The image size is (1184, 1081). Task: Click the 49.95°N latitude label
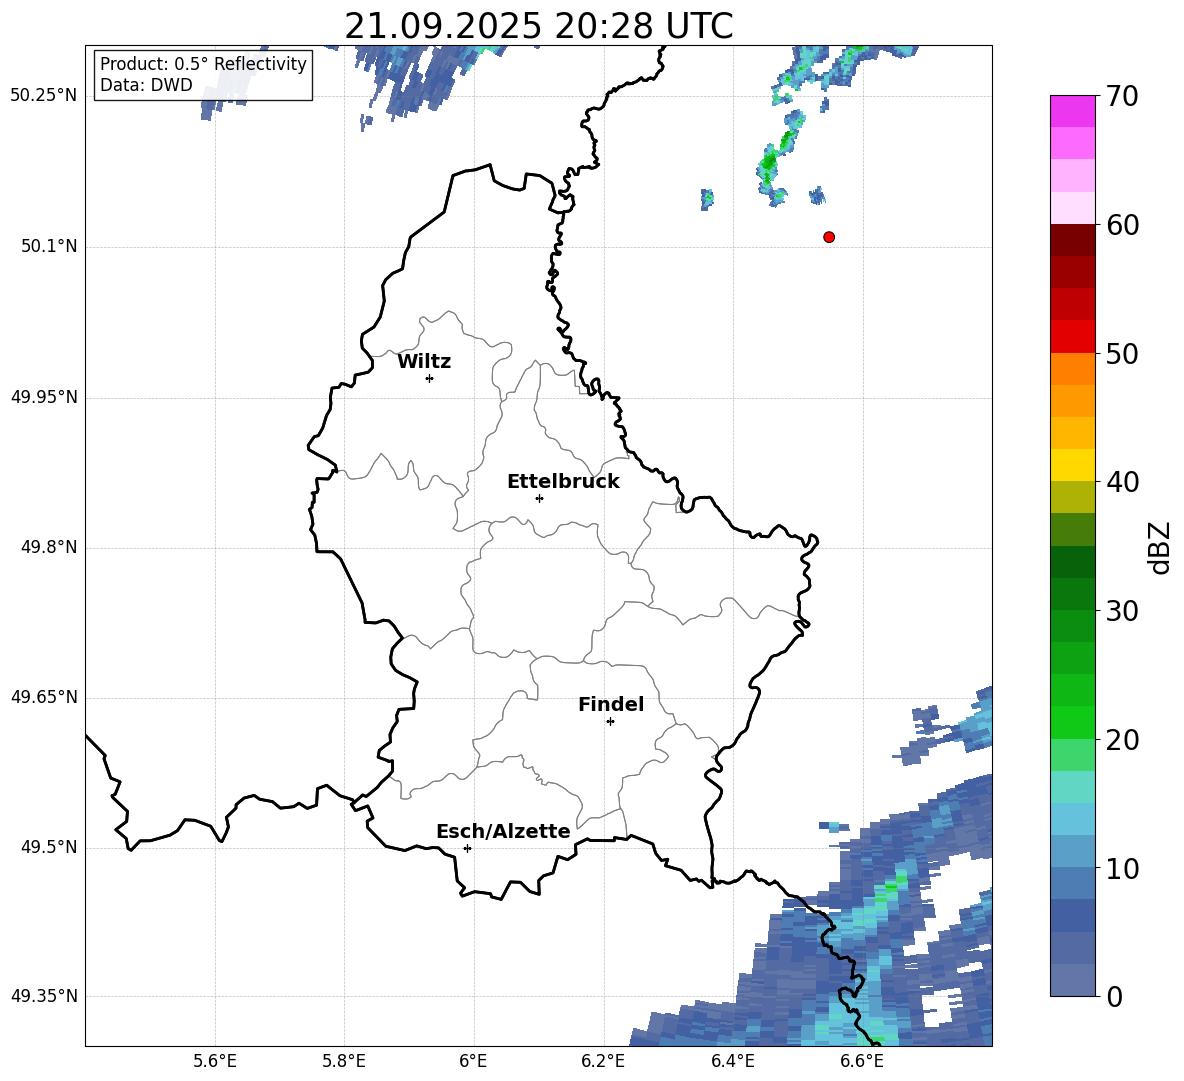tap(44, 397)
